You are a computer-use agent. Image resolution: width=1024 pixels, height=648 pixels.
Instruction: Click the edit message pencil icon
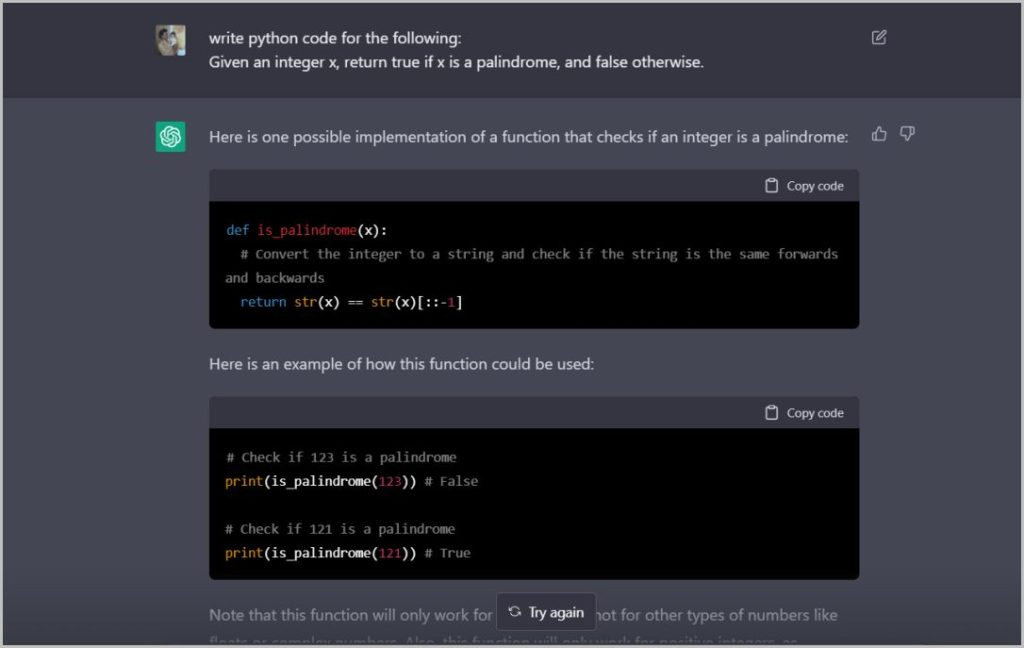(879, 38)
